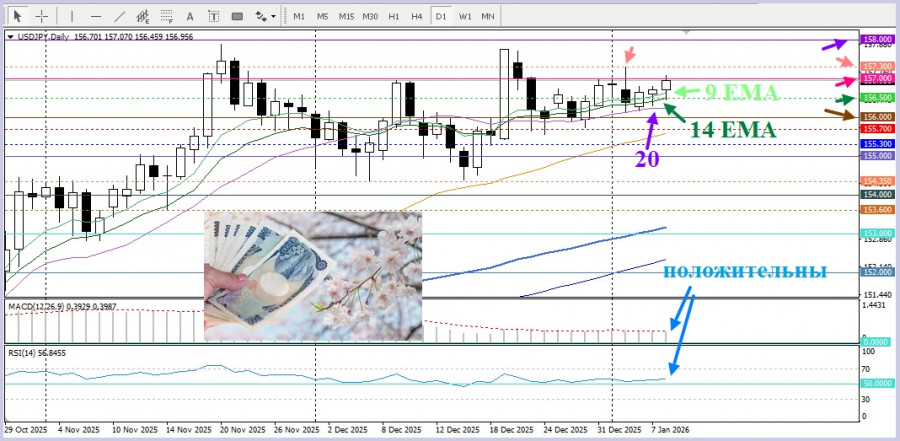Click the 20 Nov 2025 date label
This screenshot has height=441, width=900.
243,430
